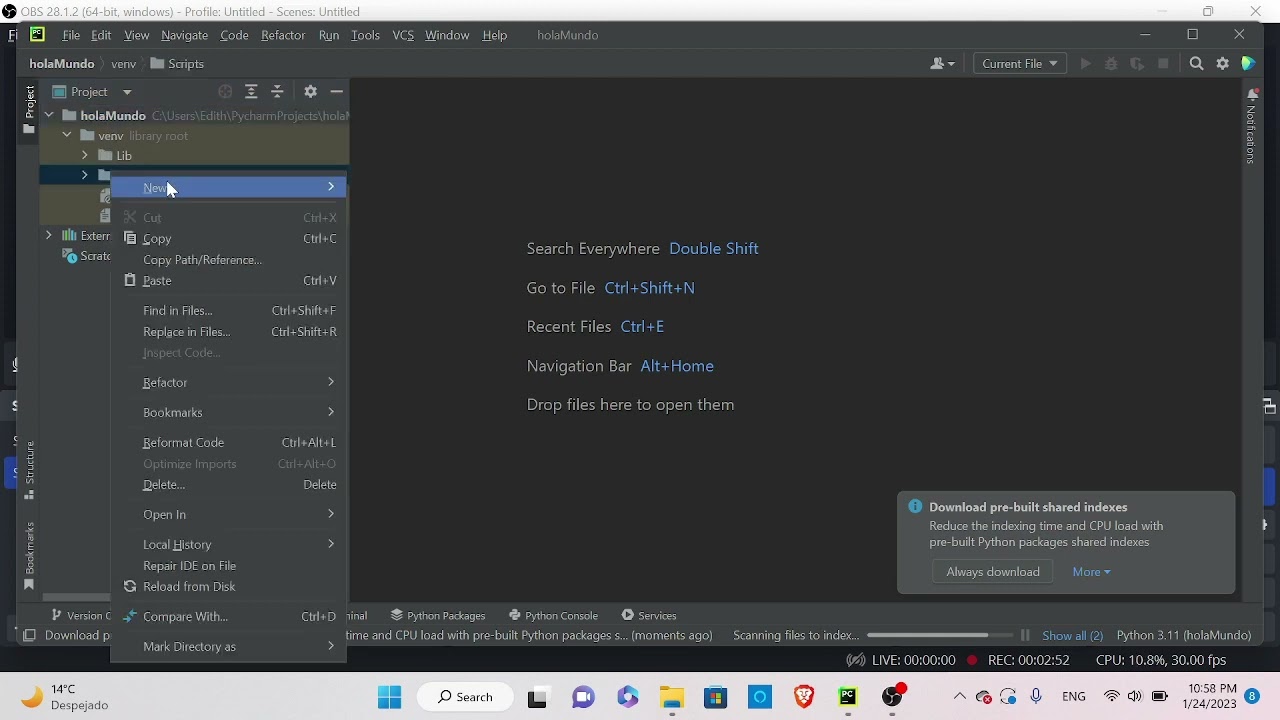Click the taskbar Search box
This screenshot has height=720, width=1280.
(x=465, y=697)
